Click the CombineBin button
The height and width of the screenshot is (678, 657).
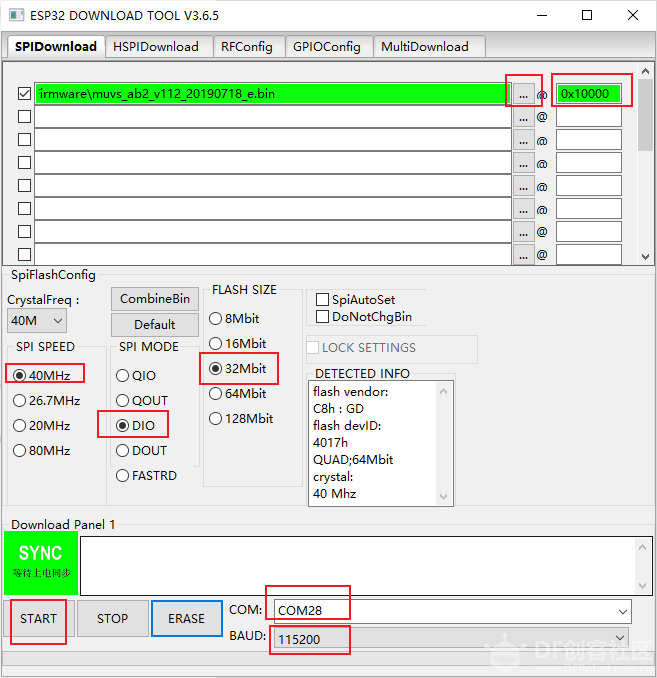155,299
